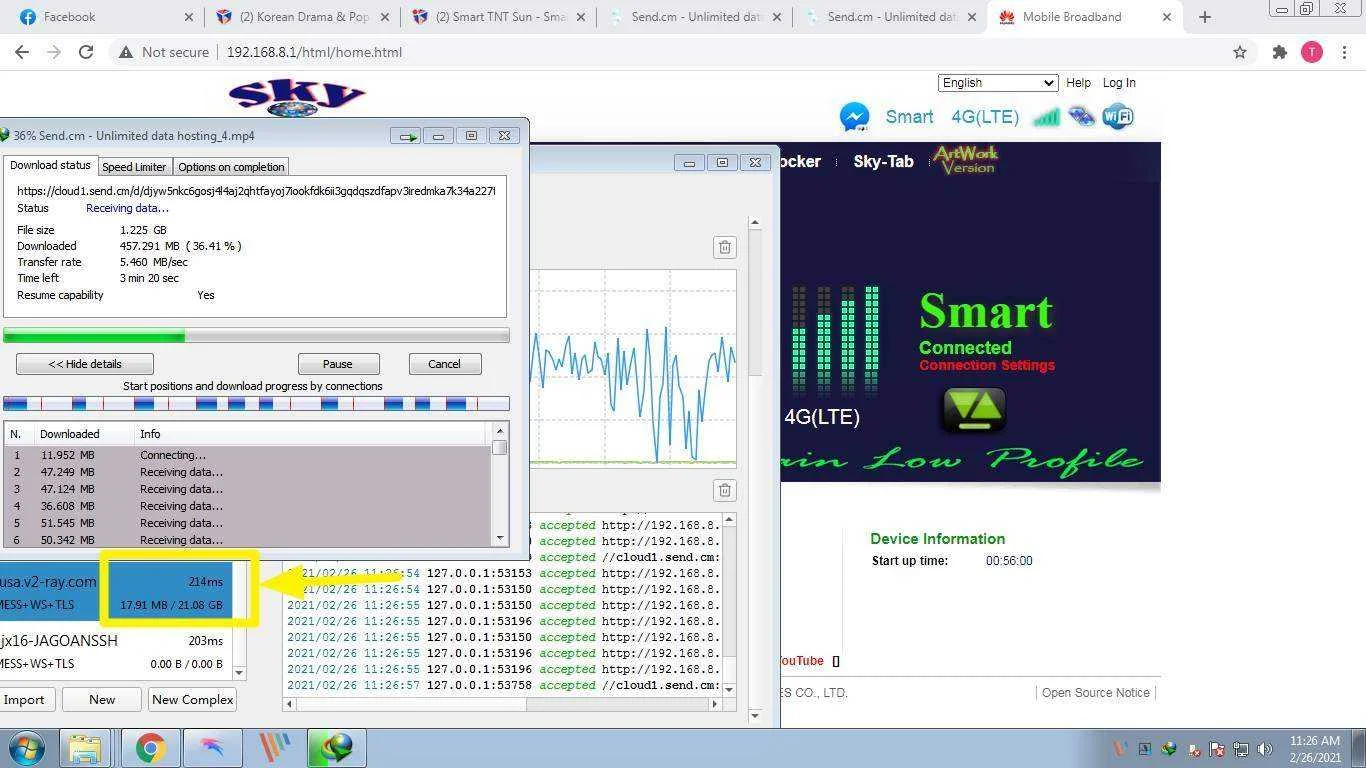The width and height of the screenshot is (1366, 768).
Task: Open File Explorer from the taskbar
Action: pos(85,748)
